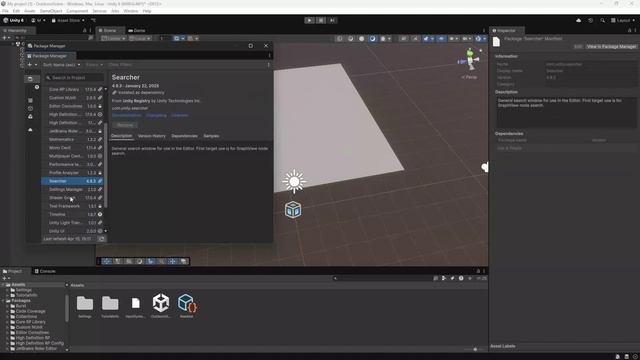Open the account dropdown next to Unity 6
Image resolution: width=640 pixels, height=360 pixels.
(x=38, y=20)
